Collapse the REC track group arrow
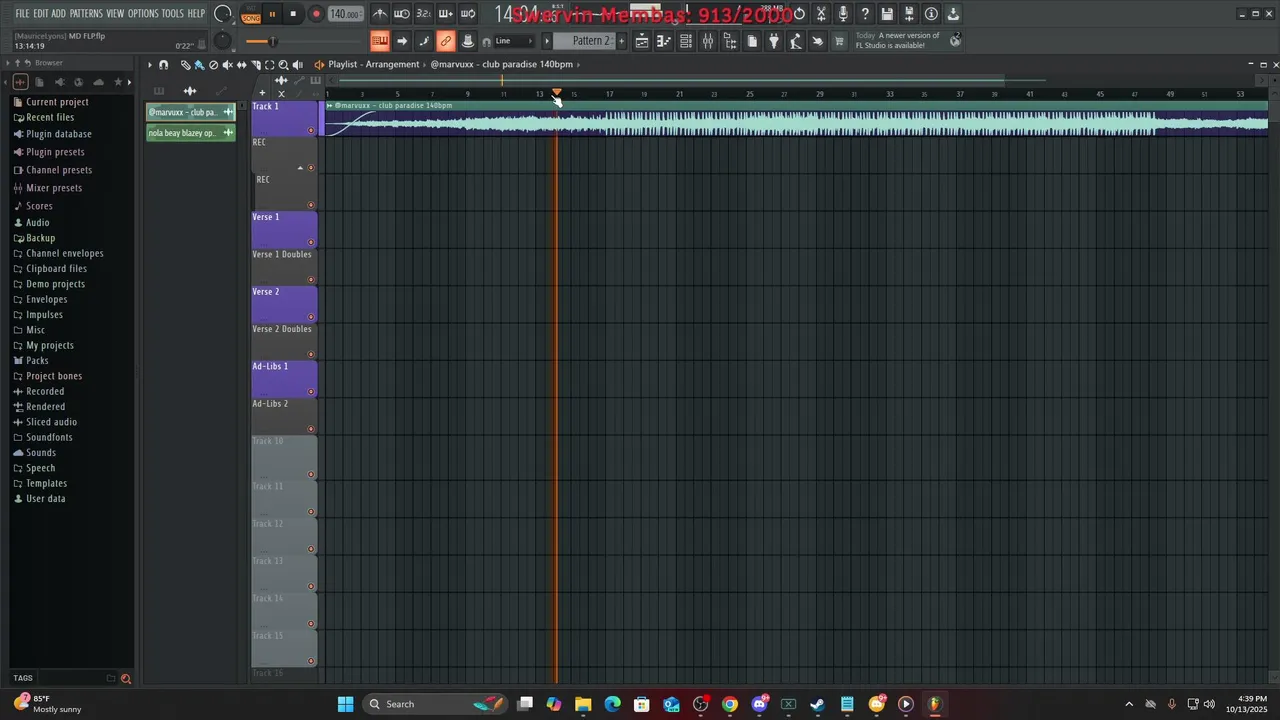 click(300, 168)
